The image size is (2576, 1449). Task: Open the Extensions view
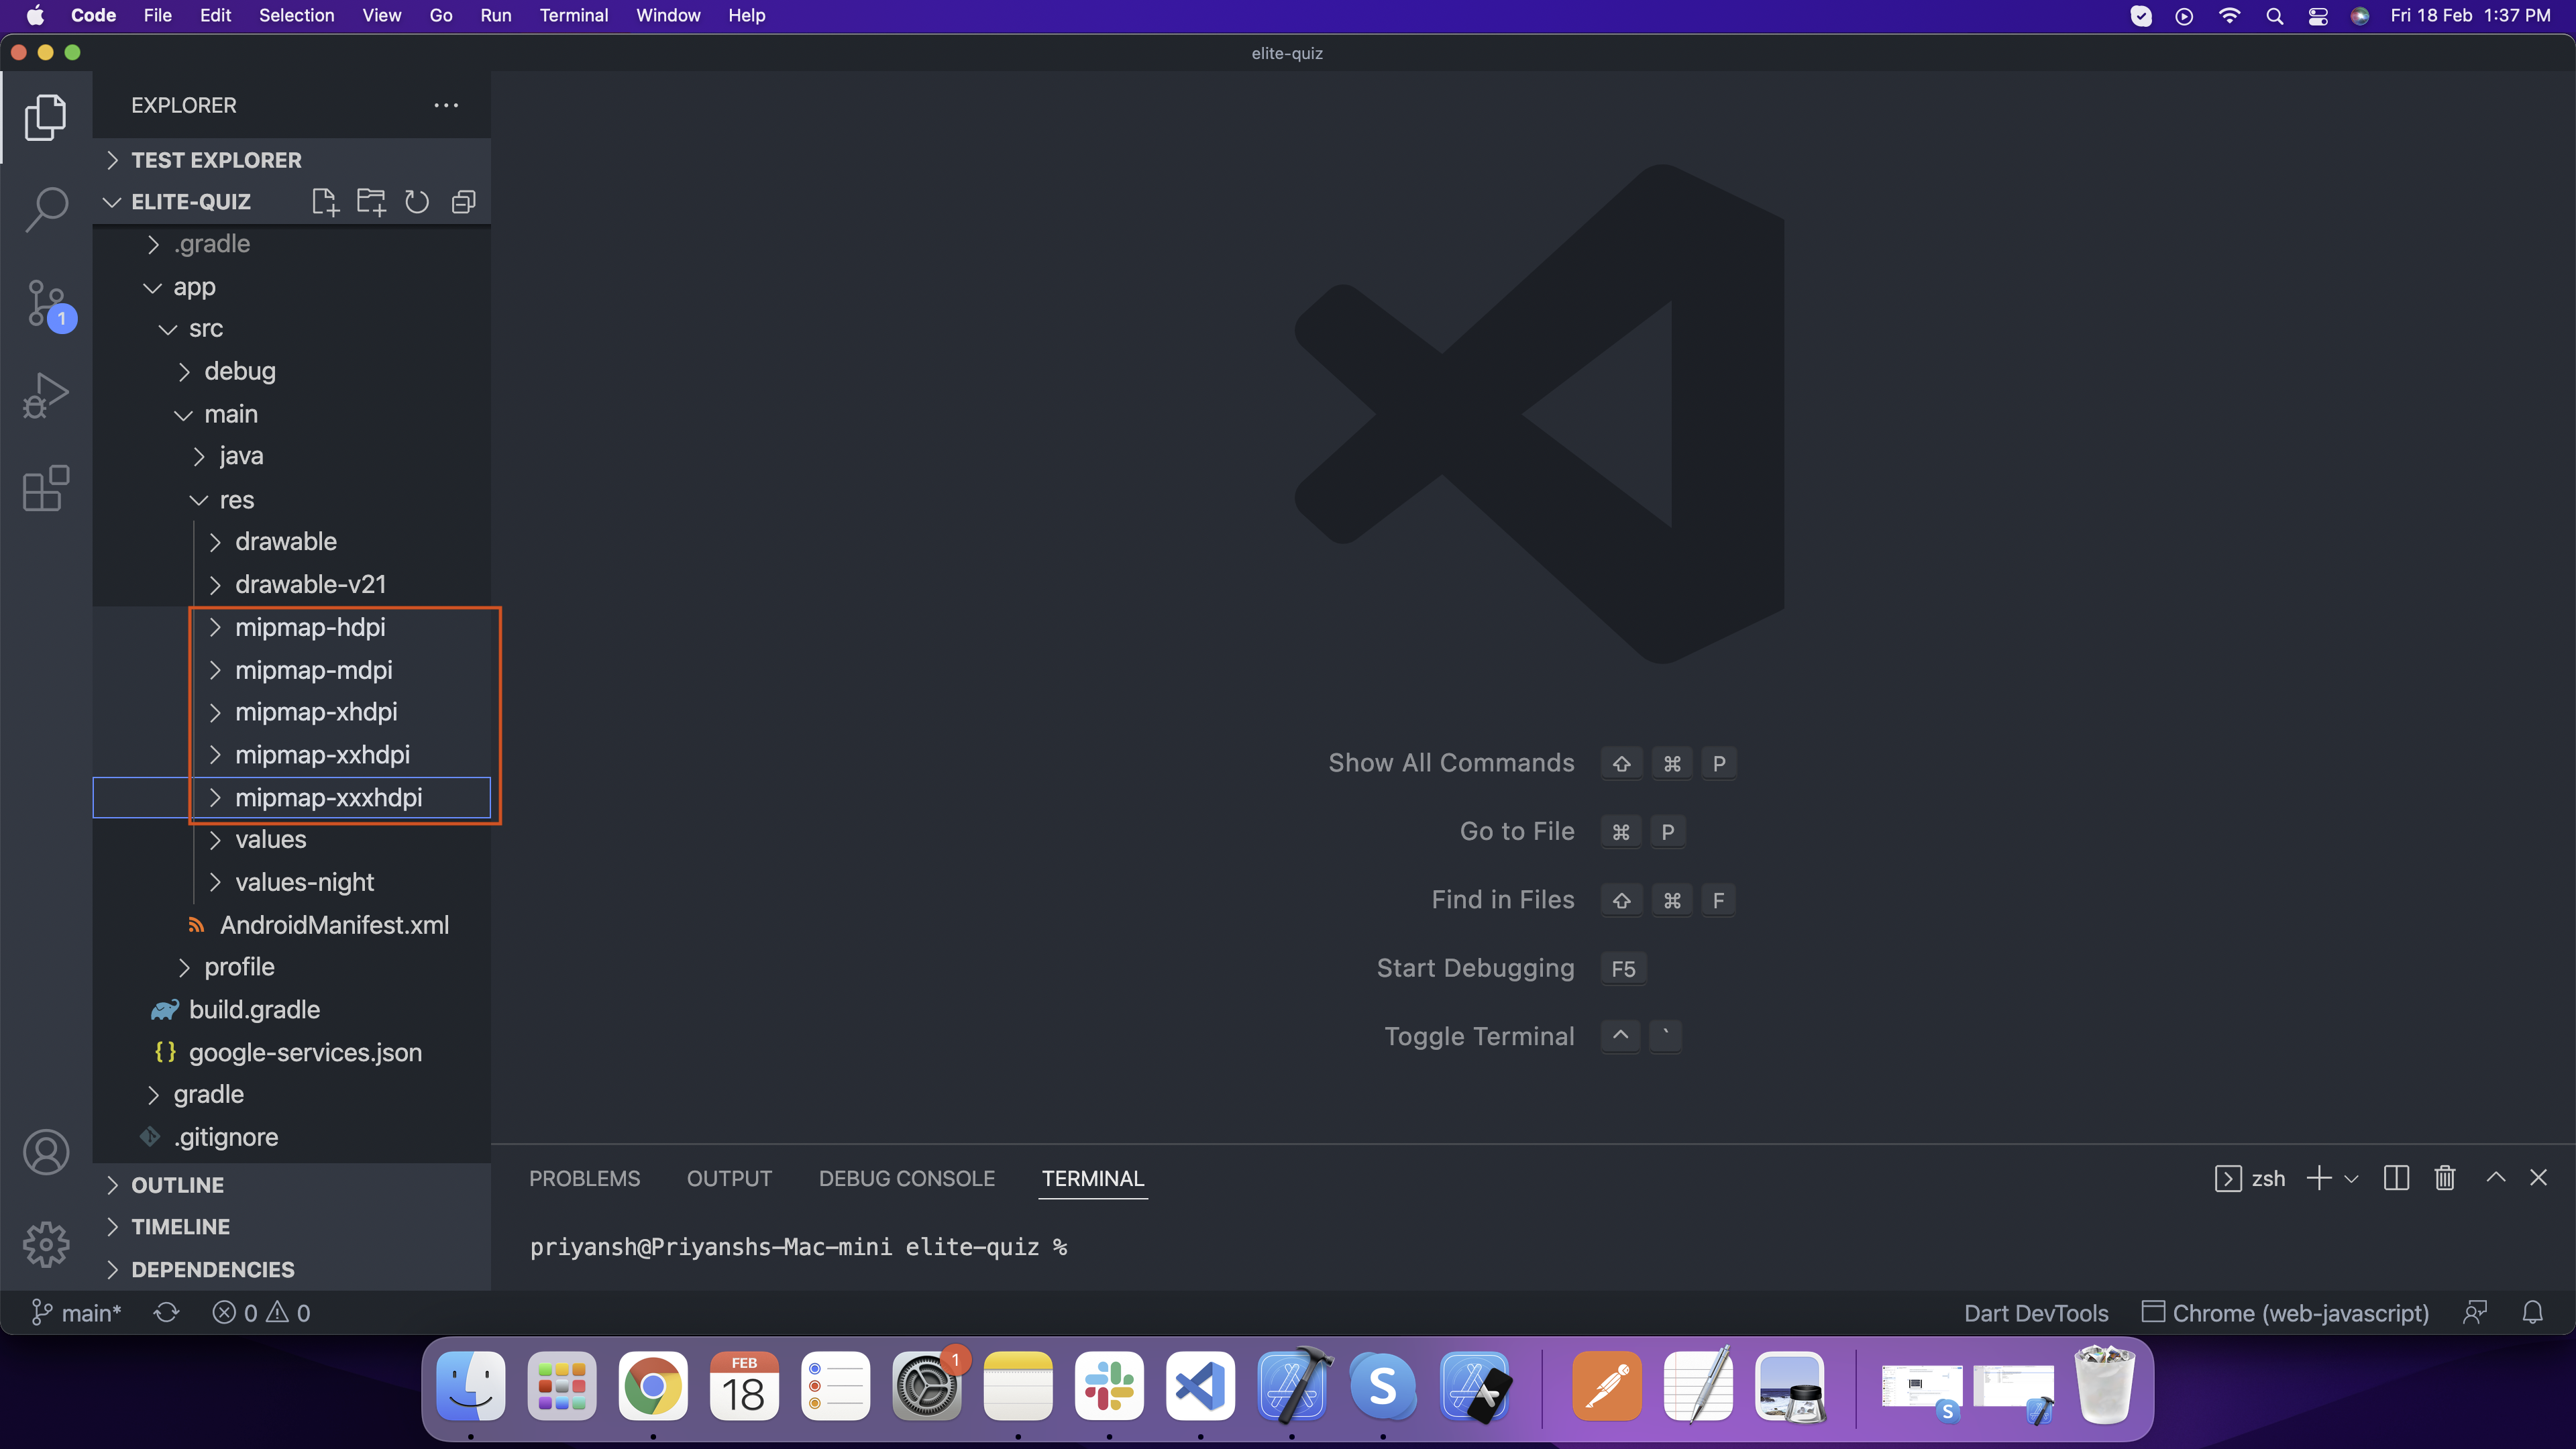[x=46, y=488]
